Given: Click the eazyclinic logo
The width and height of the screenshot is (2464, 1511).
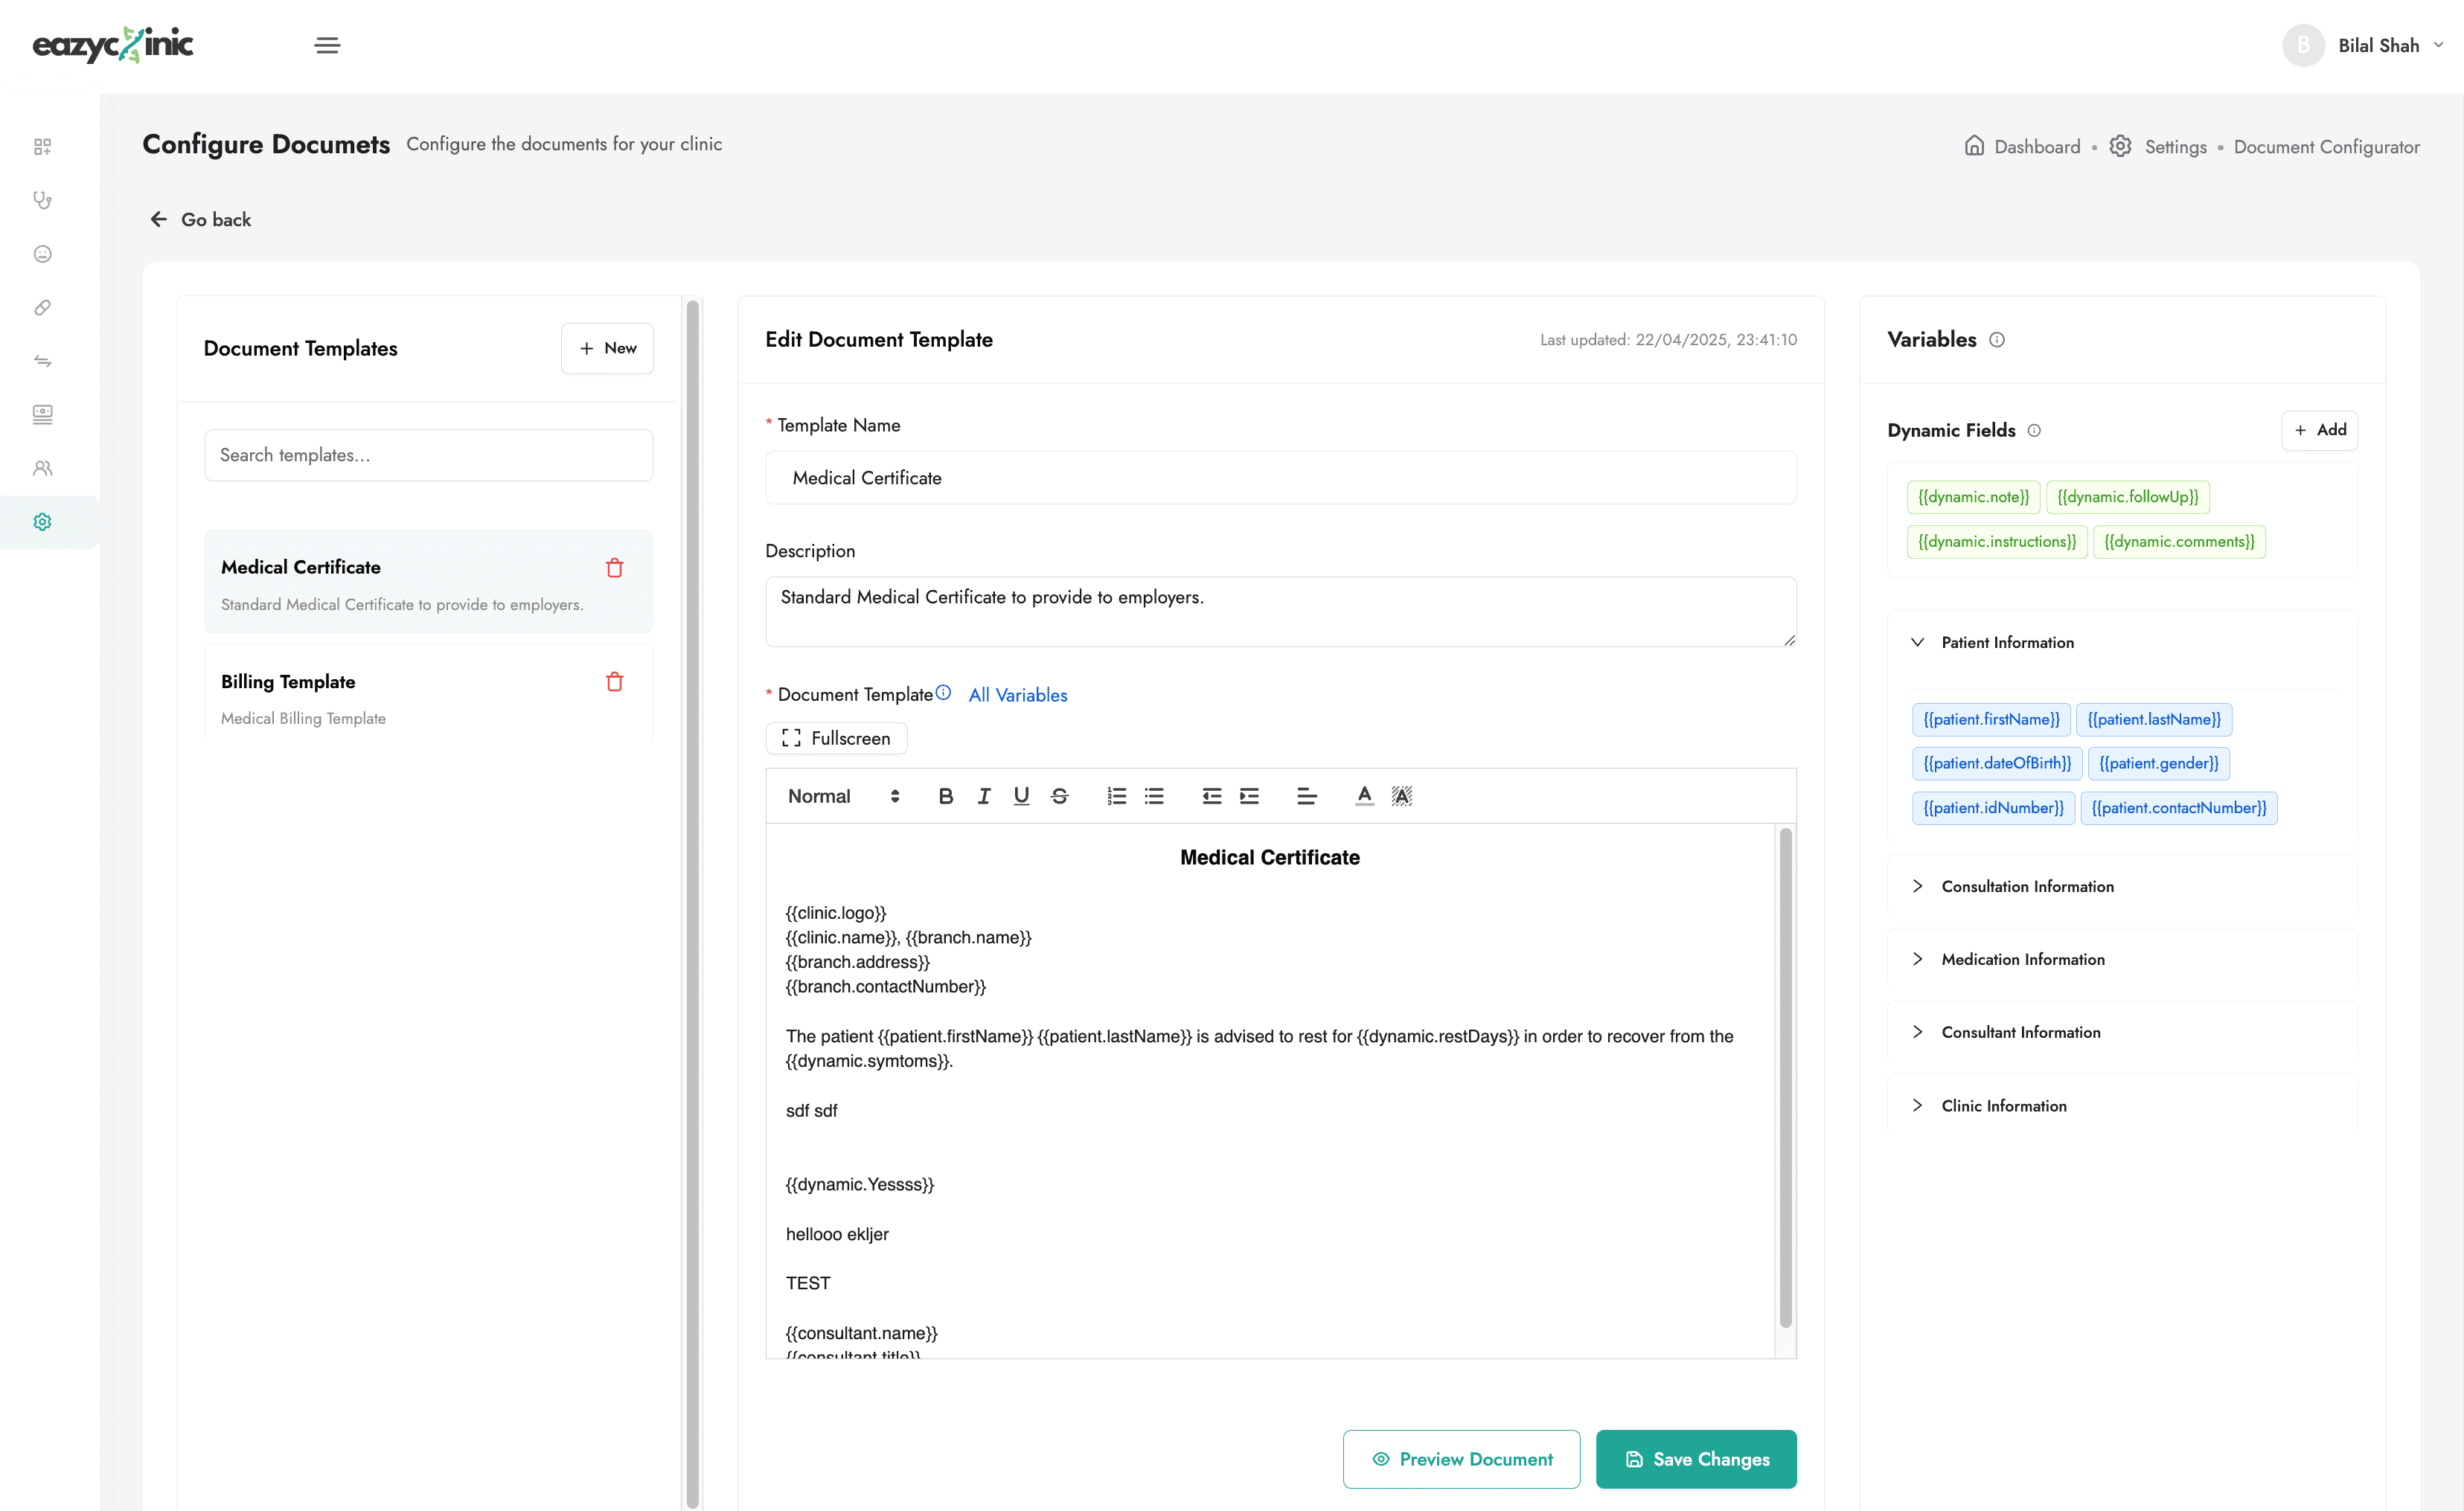Looking at the screenshot, I should 113,45.
